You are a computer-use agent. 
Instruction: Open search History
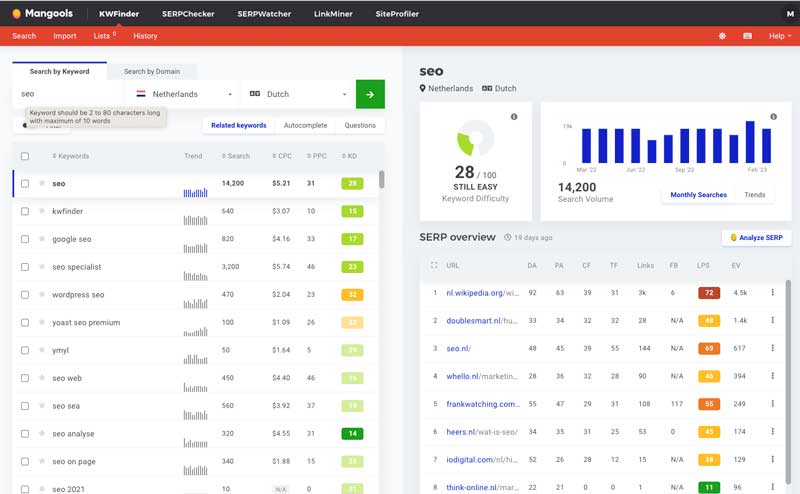pos(145,36)
